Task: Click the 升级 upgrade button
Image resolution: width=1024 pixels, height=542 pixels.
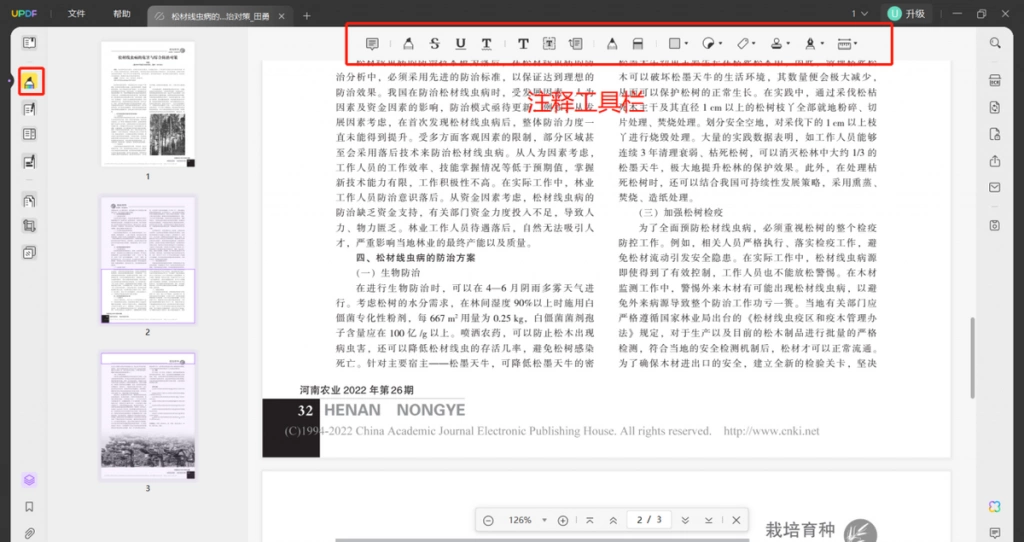Action: click(x=907, y=14)
